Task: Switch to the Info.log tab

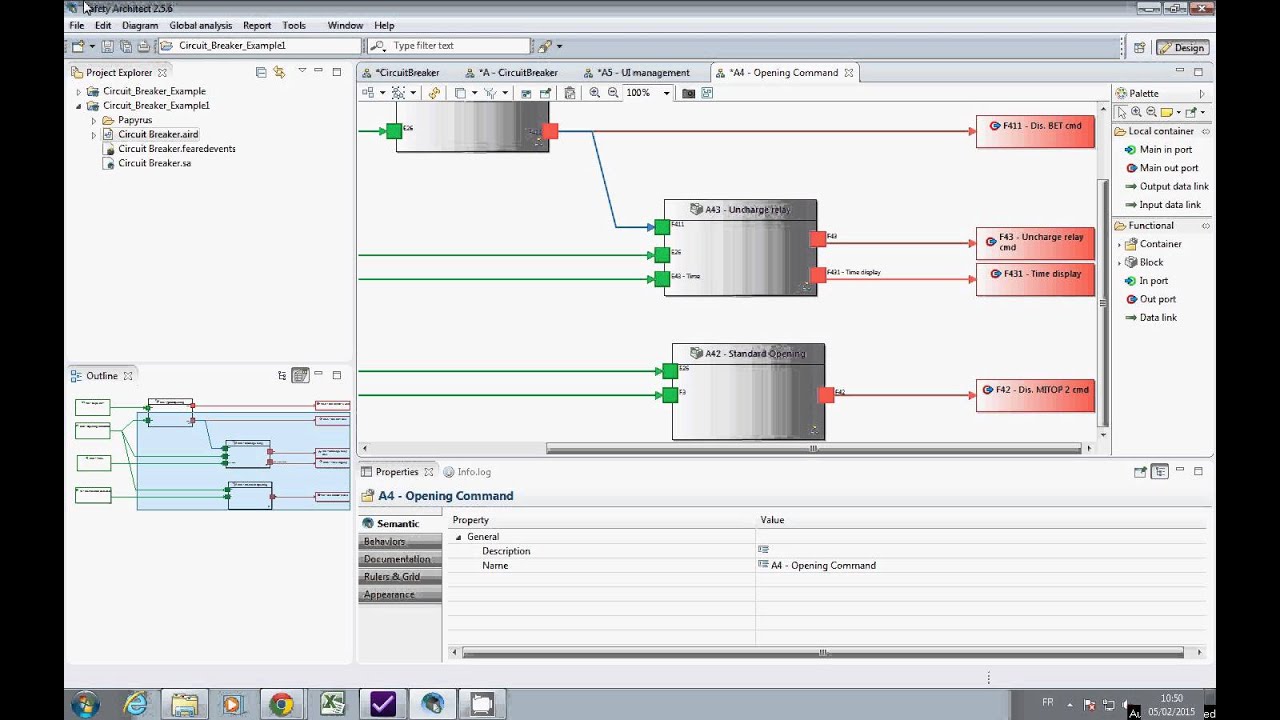Action: click(x=467, y=472)
